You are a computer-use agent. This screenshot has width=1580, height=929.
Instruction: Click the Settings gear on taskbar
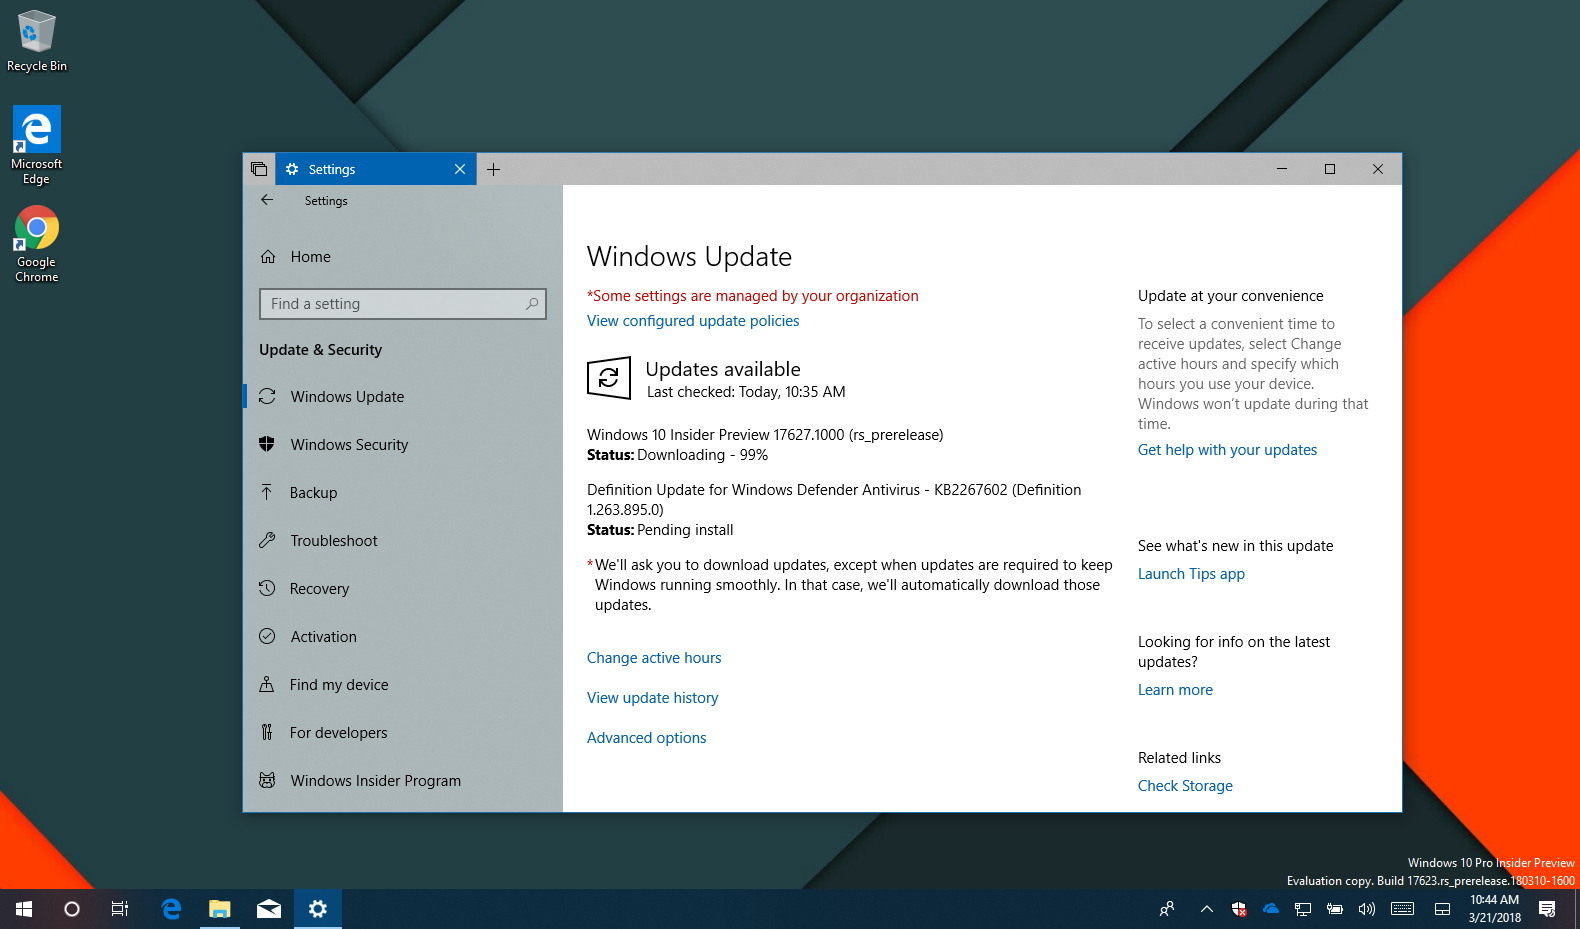click(x=318, y=909)
